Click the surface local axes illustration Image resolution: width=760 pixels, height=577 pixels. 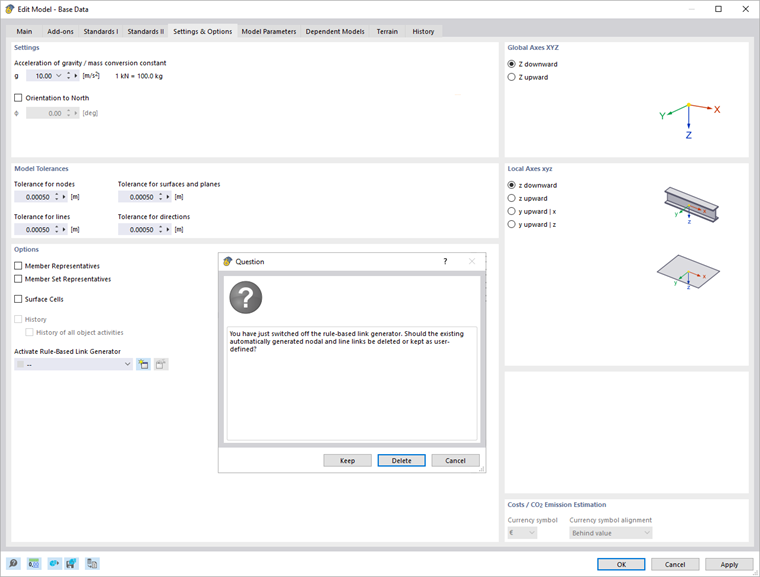point(688,272)
